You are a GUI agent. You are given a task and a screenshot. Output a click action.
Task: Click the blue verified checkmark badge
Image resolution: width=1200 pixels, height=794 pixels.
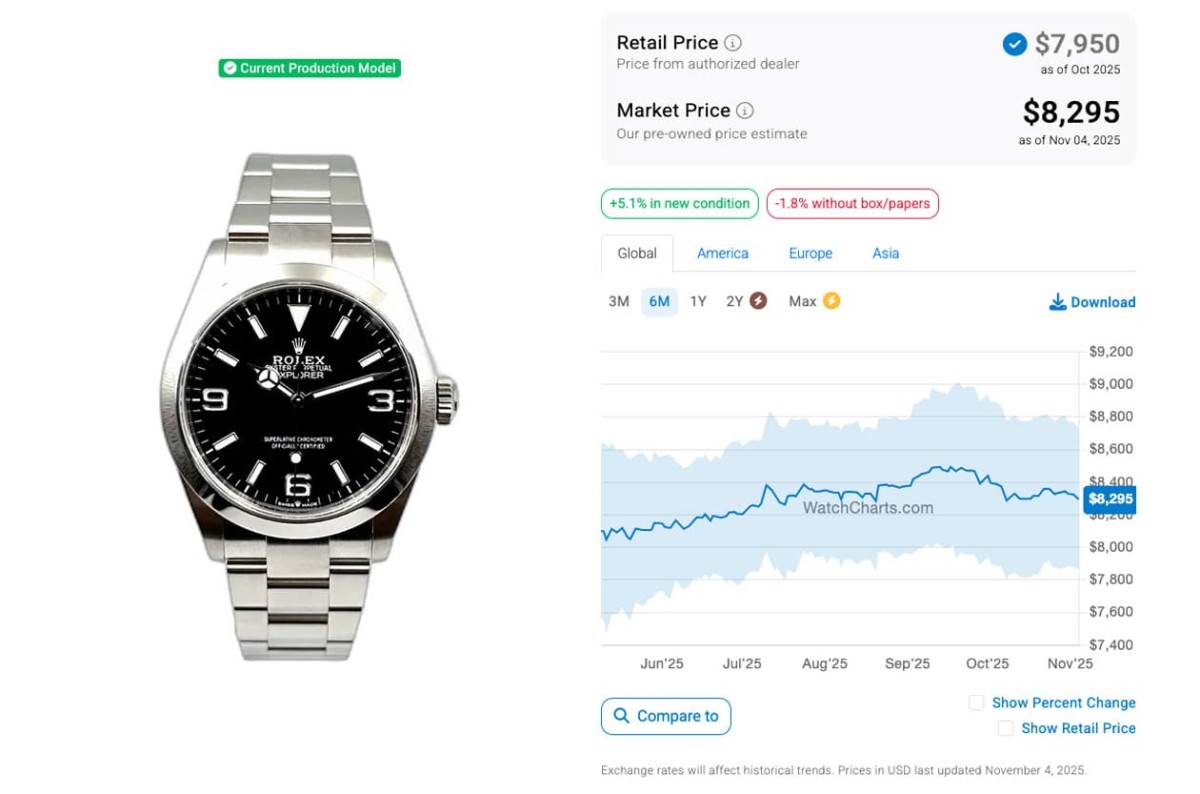click(1014, 44)
